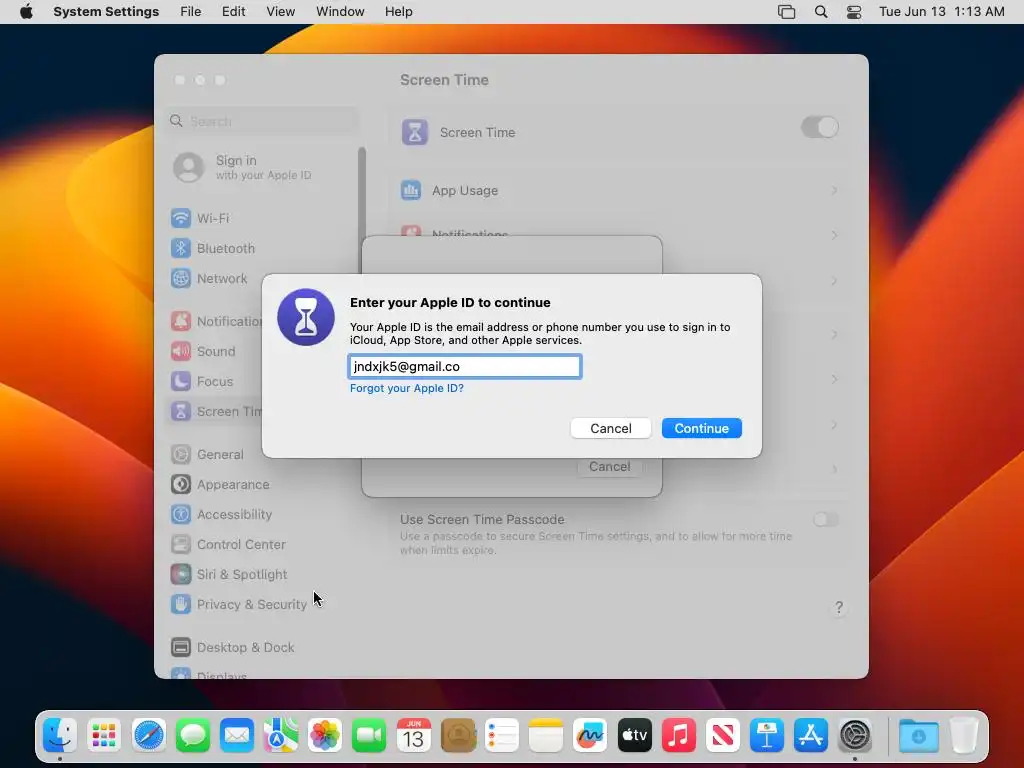Image resolution: width=1024 pixels, height=768 pixels.
Task: Select Sound speaker icon in sidebar
Action: pos(181,351)
